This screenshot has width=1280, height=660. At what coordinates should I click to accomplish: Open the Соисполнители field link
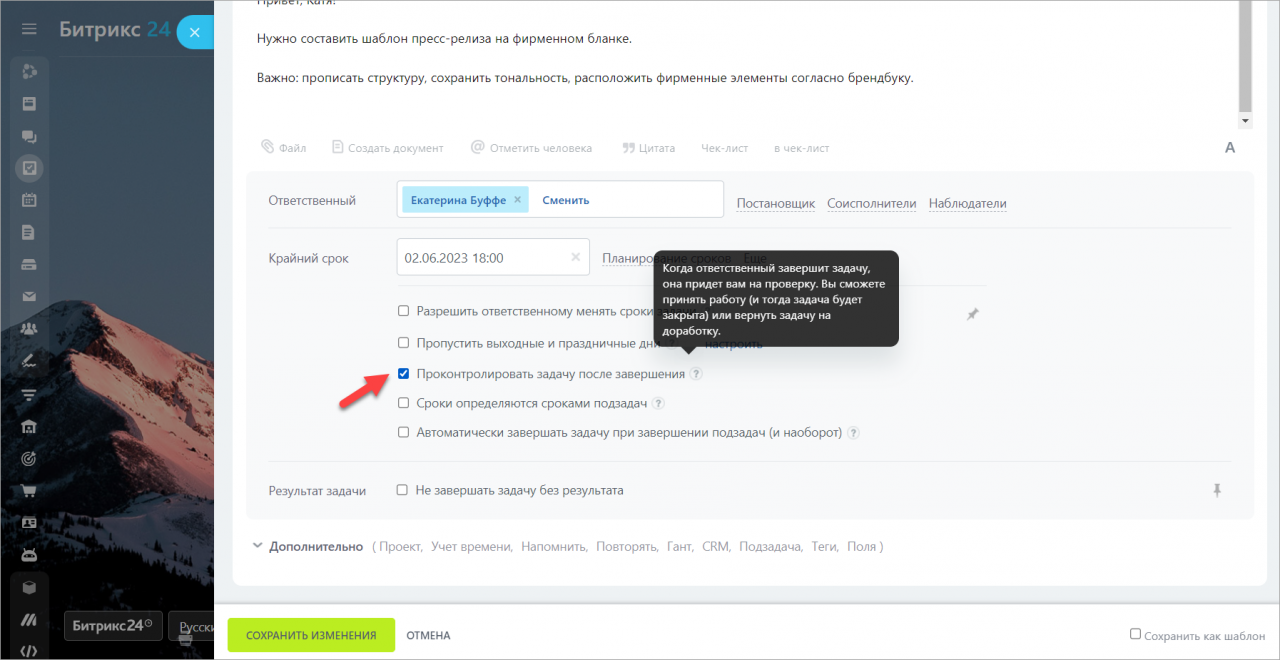tap(872, 204)
